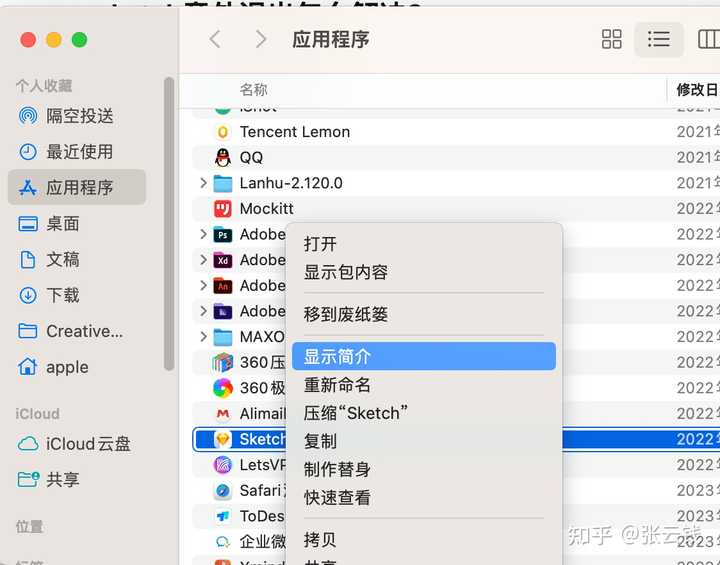Viewport: 720px width, 565px height.
Task: Choose 打开 from context menu
Action: coord(424,244)
